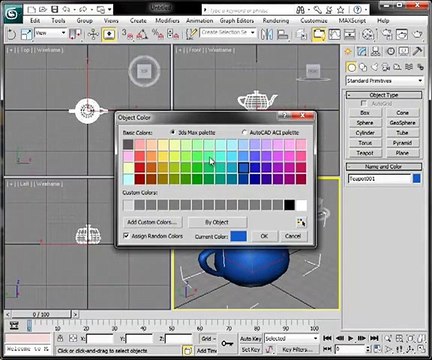Switch to the Create panel star icon
This screenshot has width=432, height=360.
tap(348, 52)
